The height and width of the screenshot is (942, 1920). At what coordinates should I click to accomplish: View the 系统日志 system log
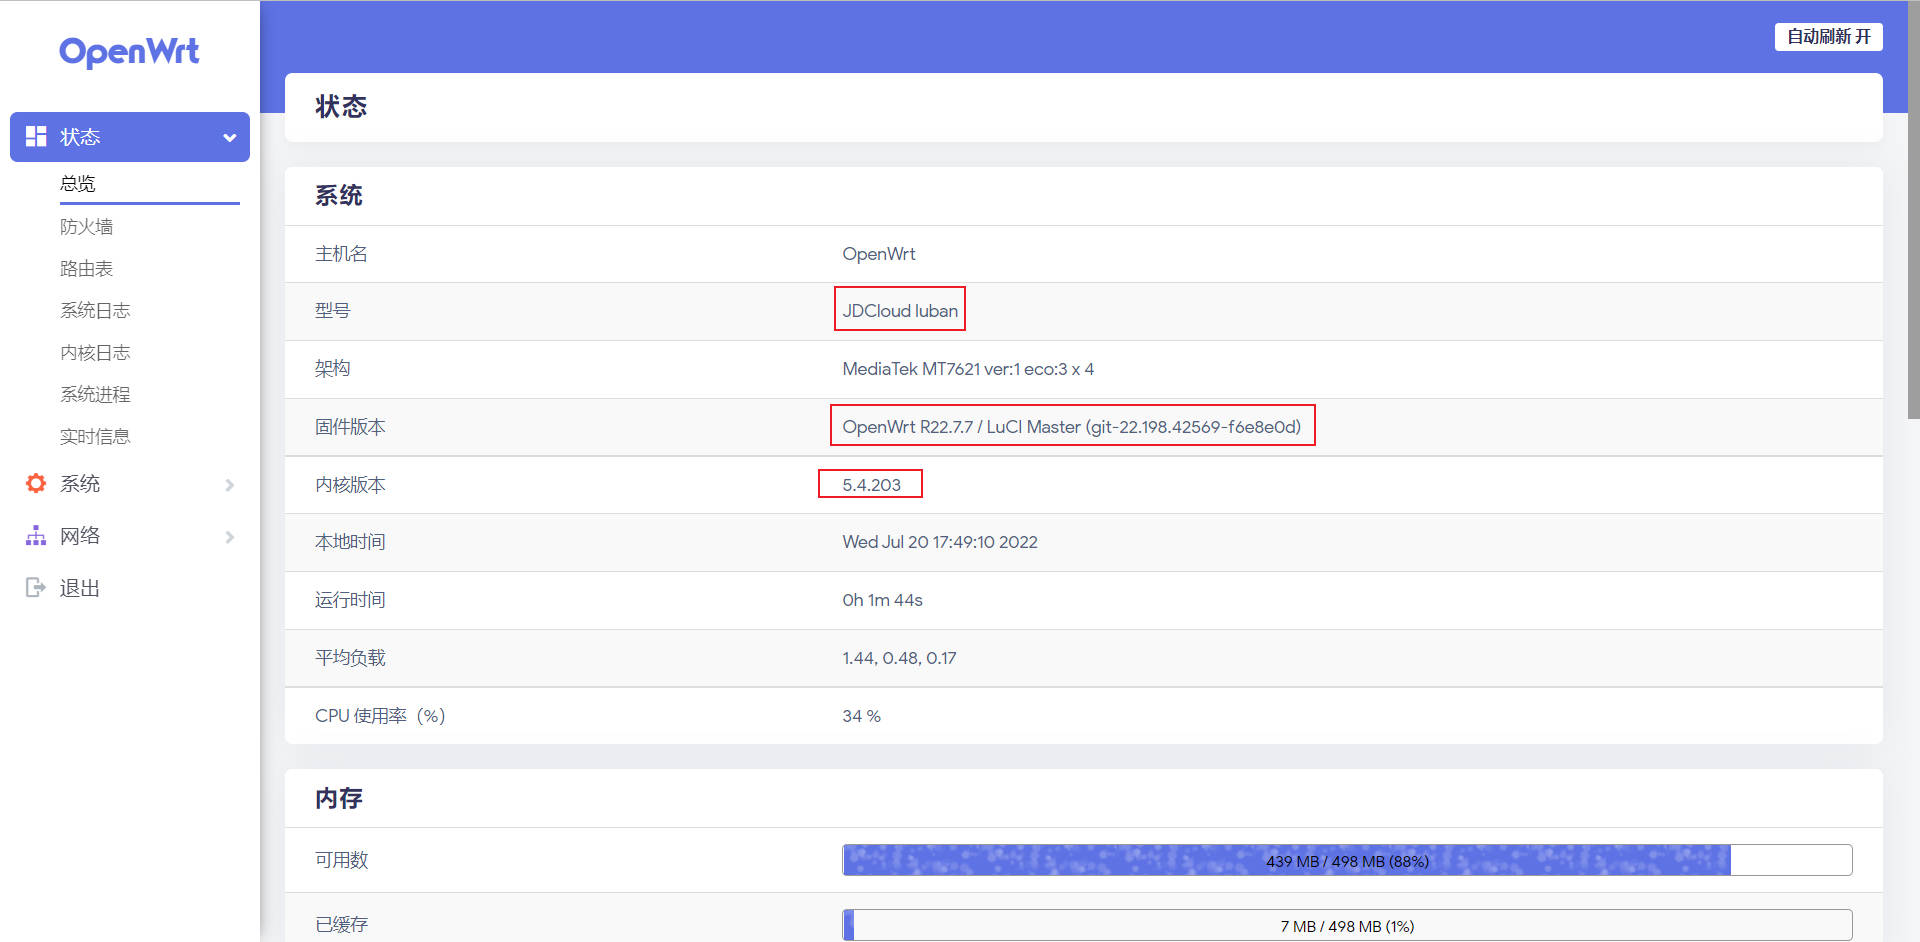pyautogui.click(x=95, y=311)
